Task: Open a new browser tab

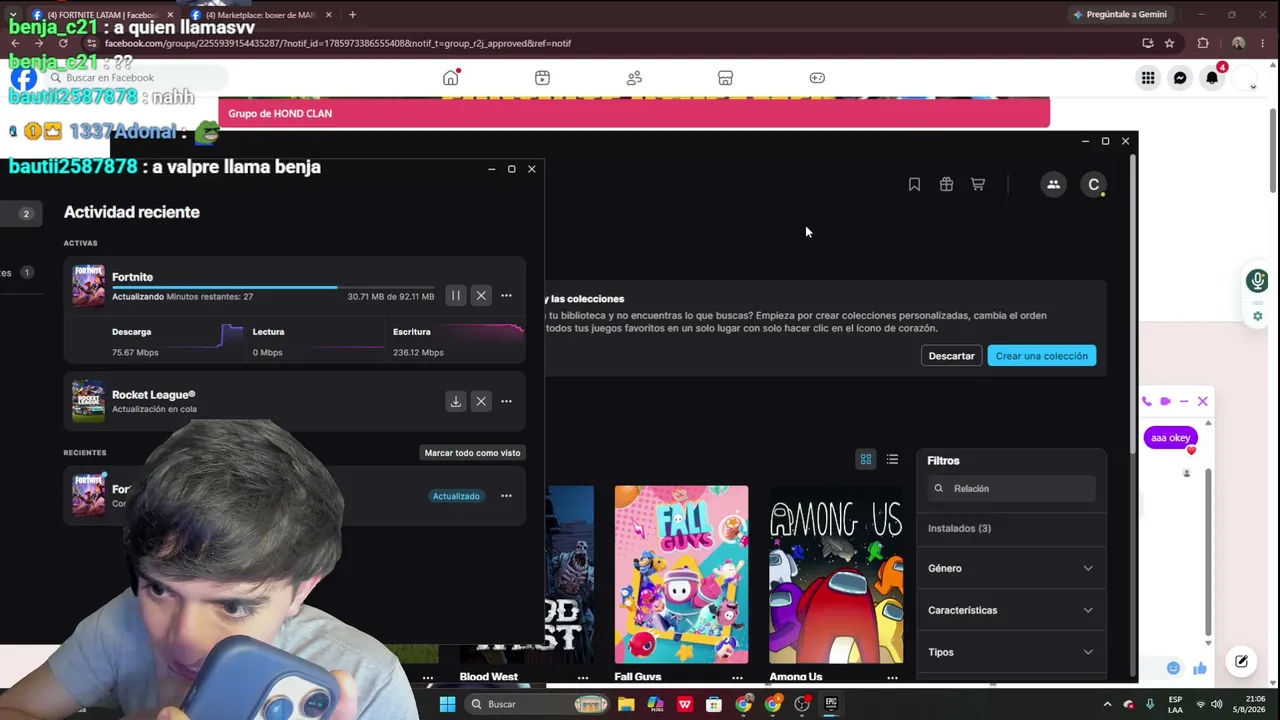Action: pyautogui.click(x=352, y=15)
